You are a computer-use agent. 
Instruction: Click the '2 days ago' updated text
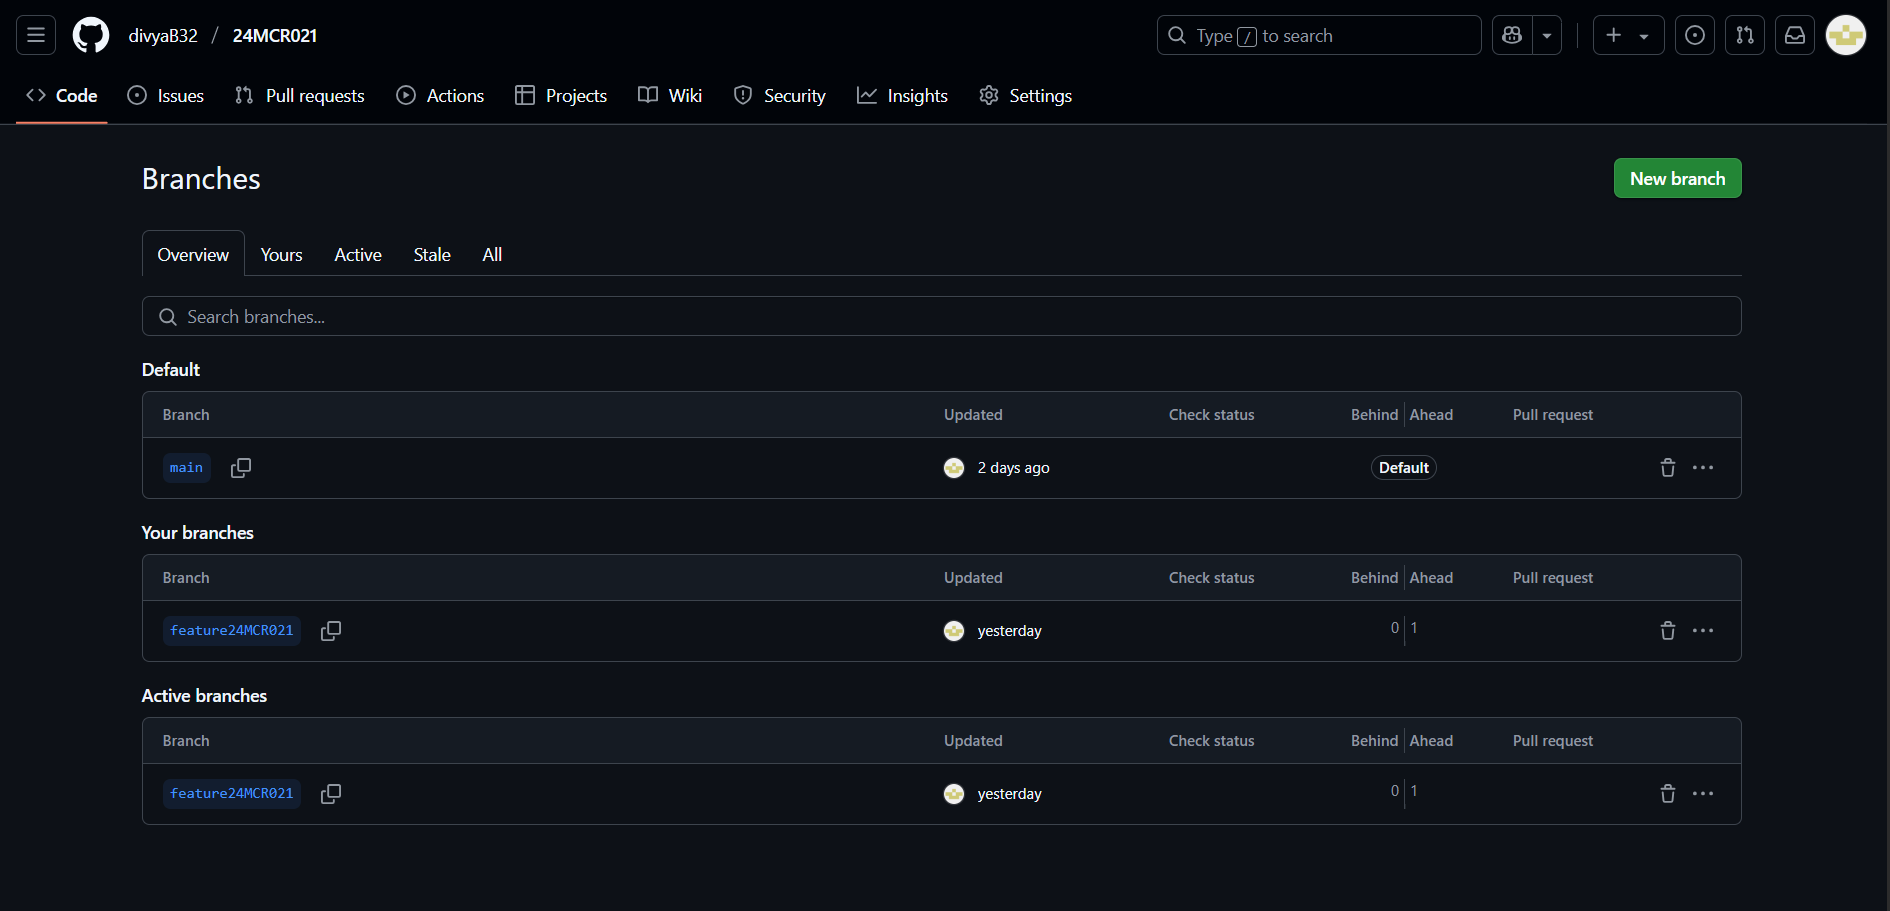(1013, 467)
